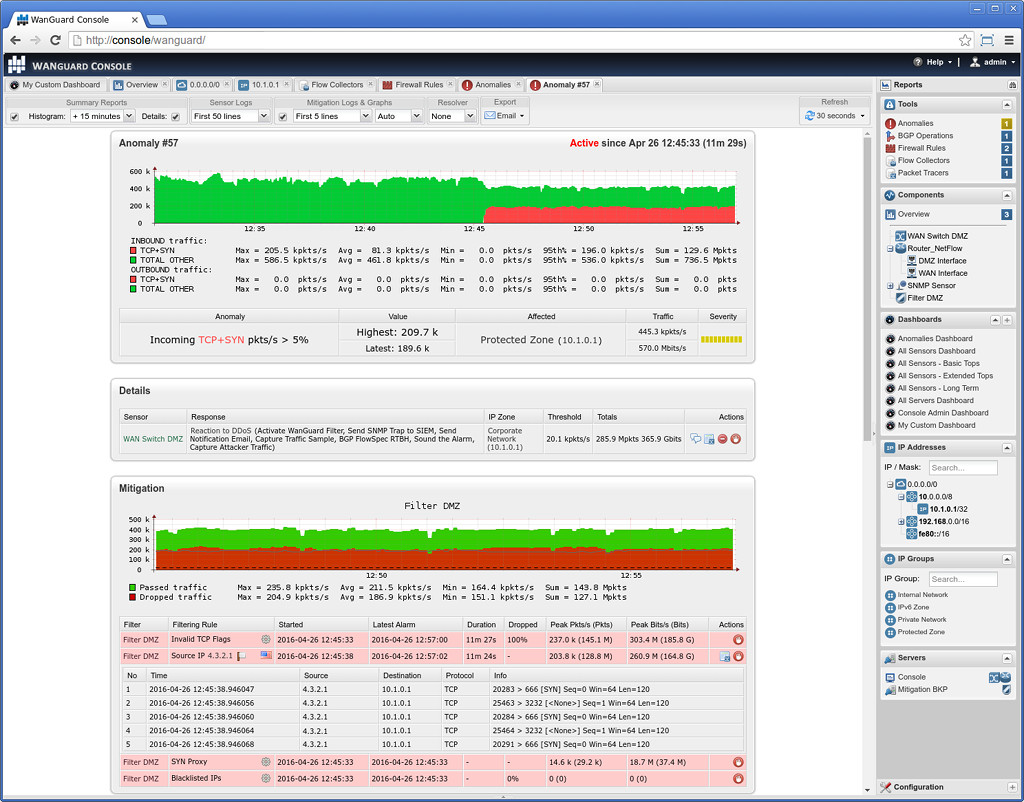Open All Sensors - Extended Tops dashboard

945,376
